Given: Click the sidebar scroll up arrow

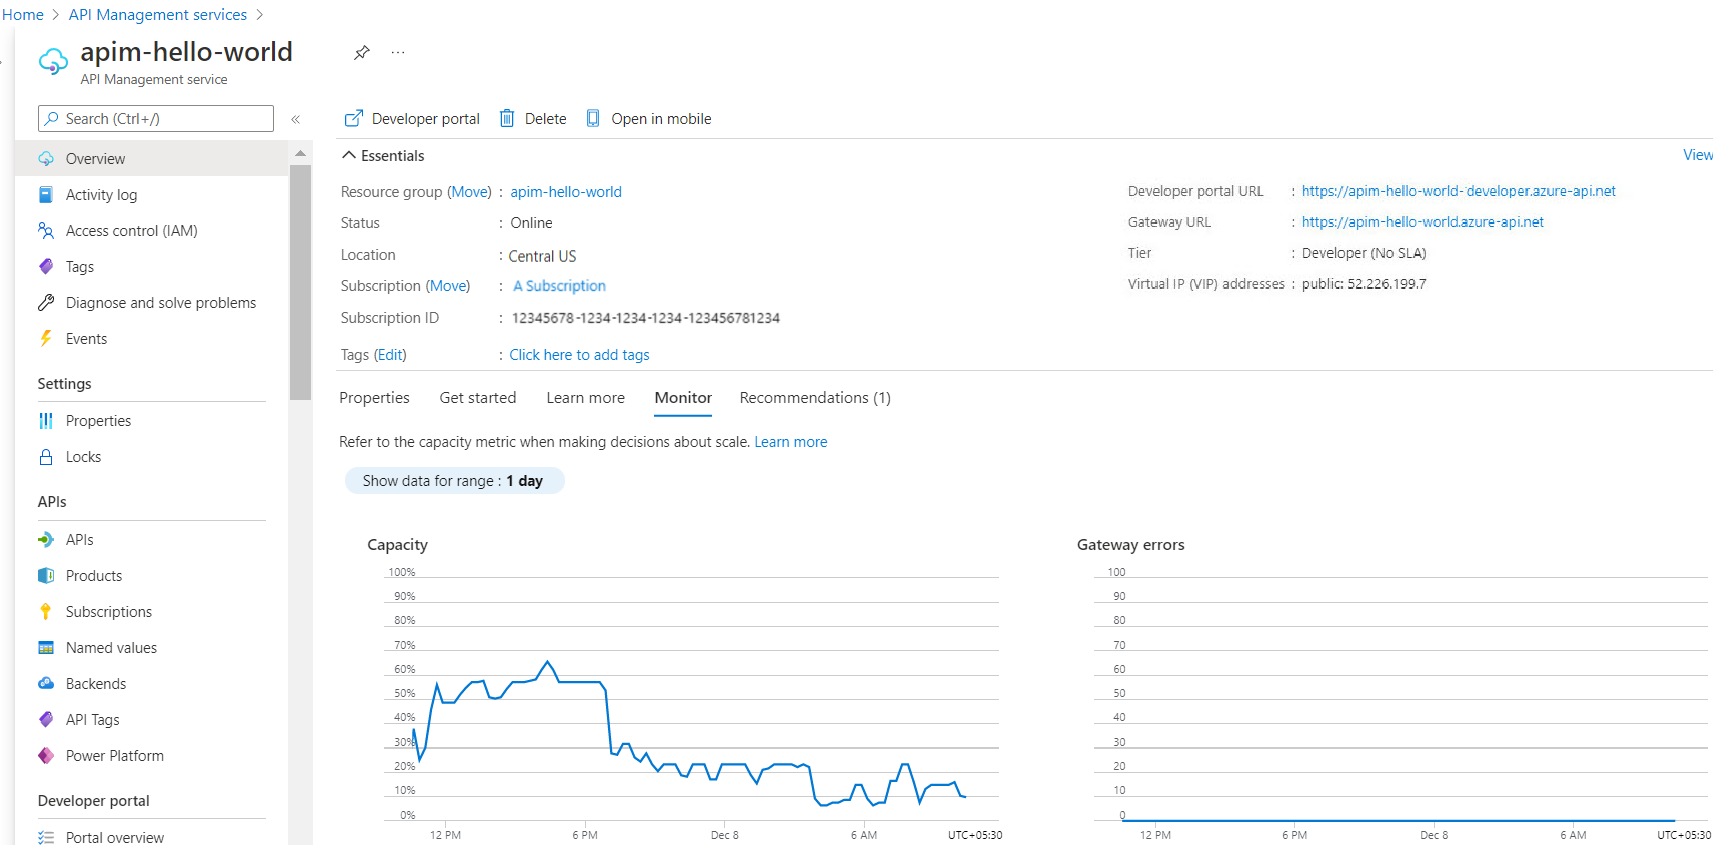Looking at the screenshot, I should (x=300, y=153).
